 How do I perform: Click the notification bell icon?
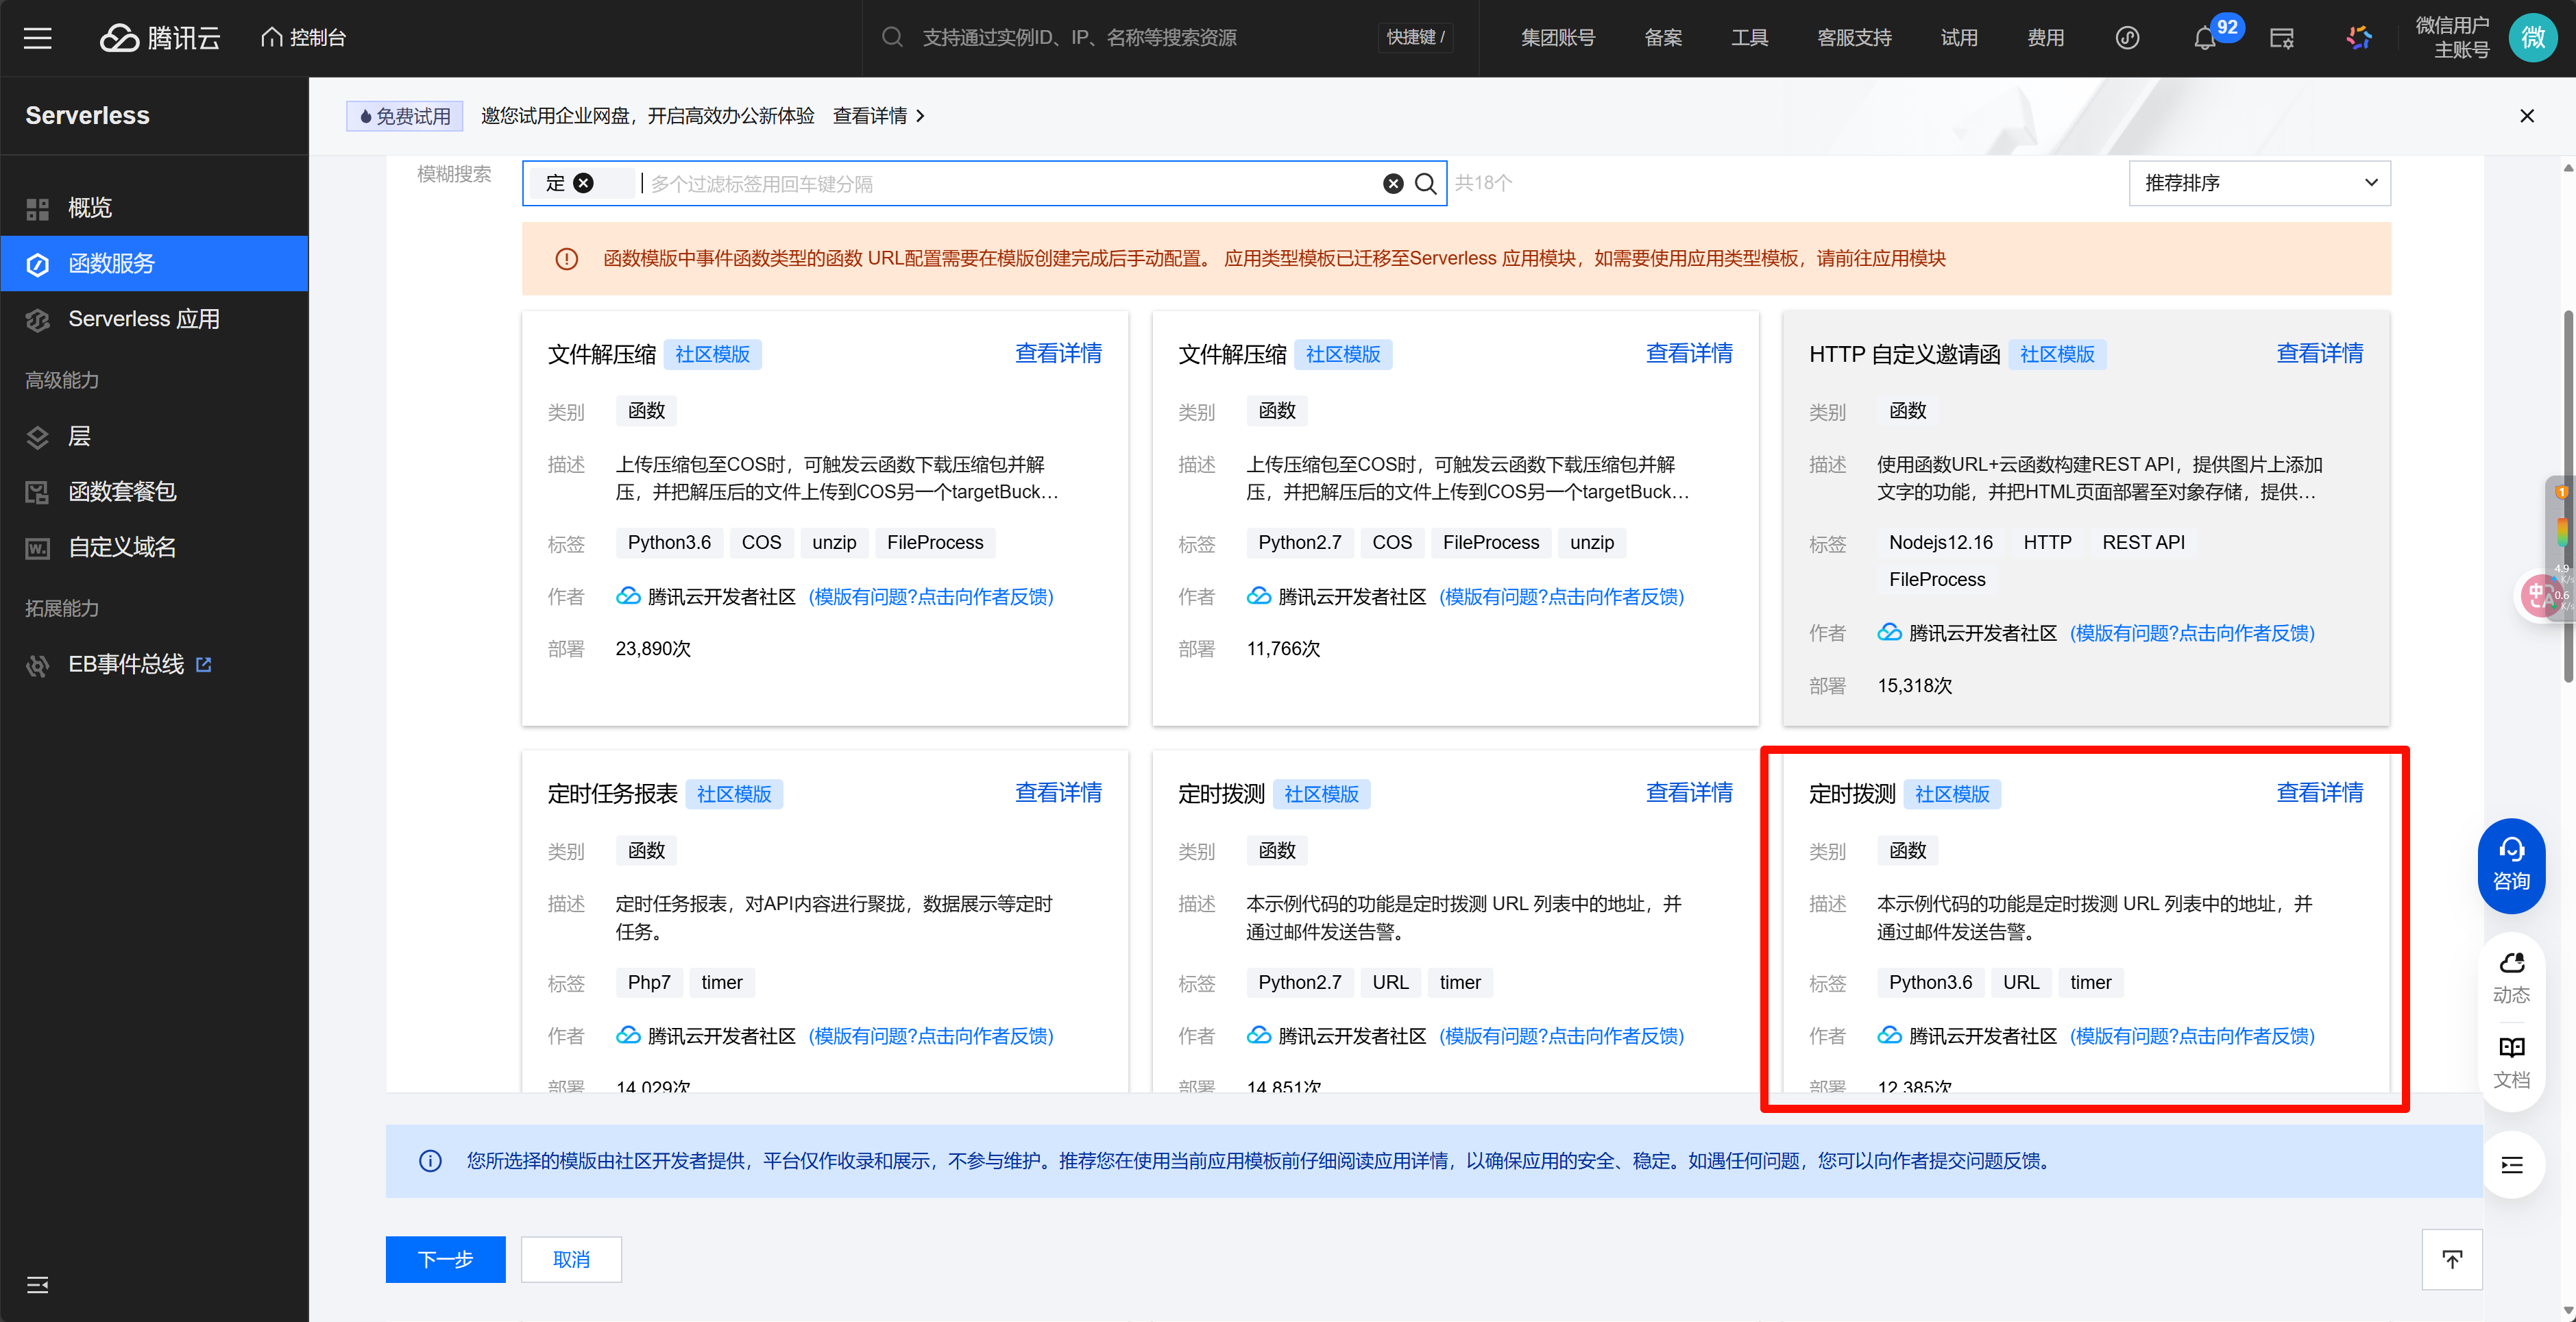pos(2204,39)
